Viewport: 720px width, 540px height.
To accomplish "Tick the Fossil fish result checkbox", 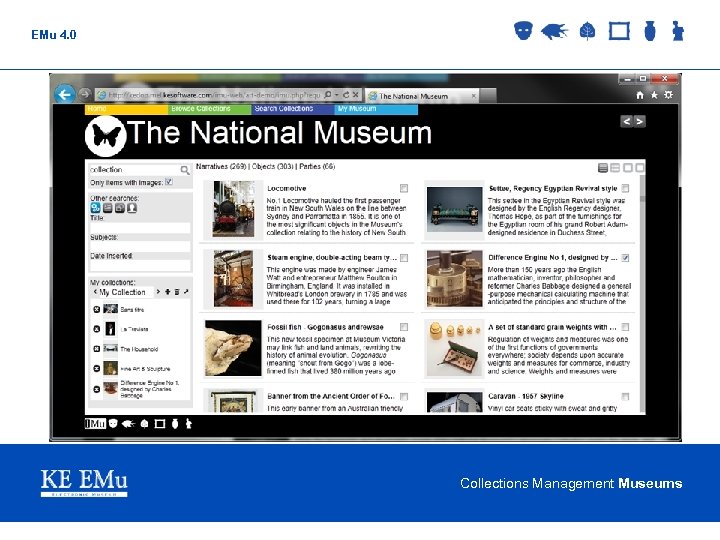I will pos(404,327).
